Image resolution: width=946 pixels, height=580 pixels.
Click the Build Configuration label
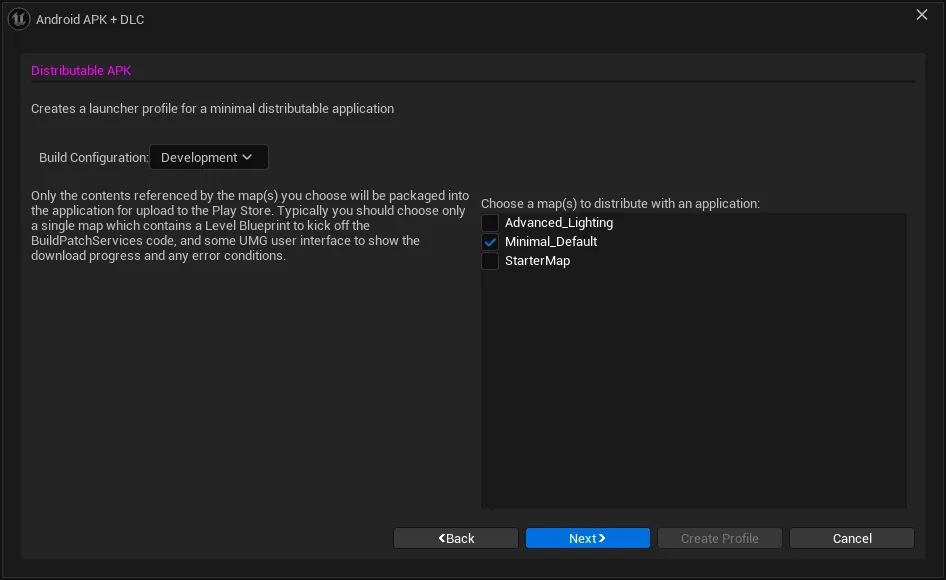94,158
